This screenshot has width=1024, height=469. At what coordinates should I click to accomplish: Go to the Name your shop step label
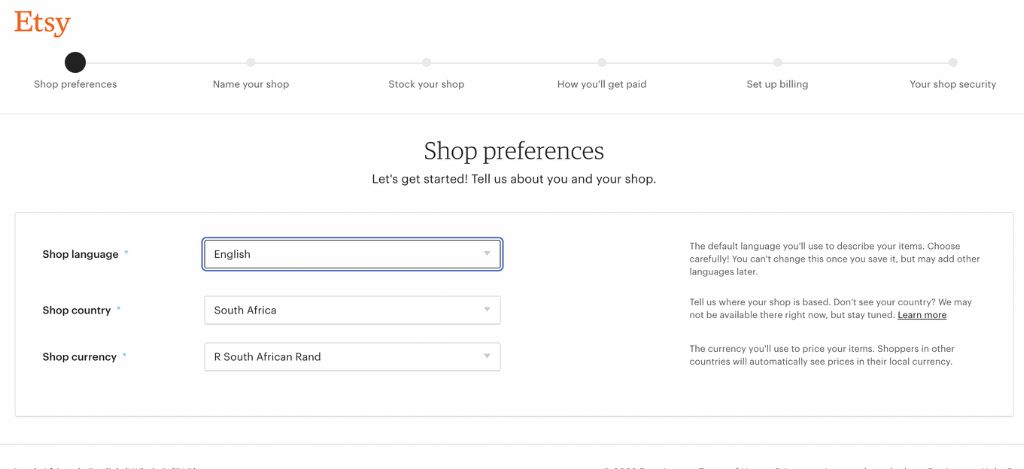251,84
